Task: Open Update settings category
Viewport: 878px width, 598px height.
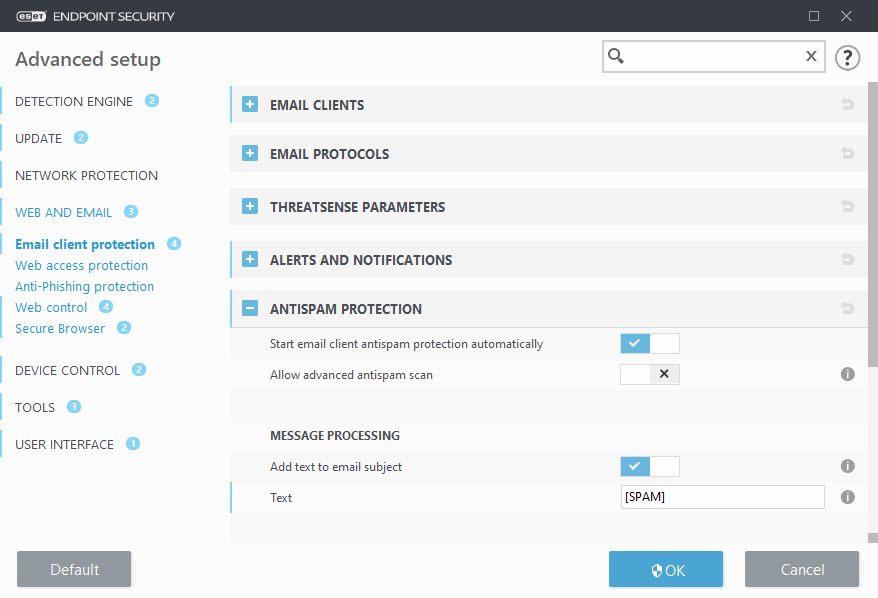Action: click(39, 138)
